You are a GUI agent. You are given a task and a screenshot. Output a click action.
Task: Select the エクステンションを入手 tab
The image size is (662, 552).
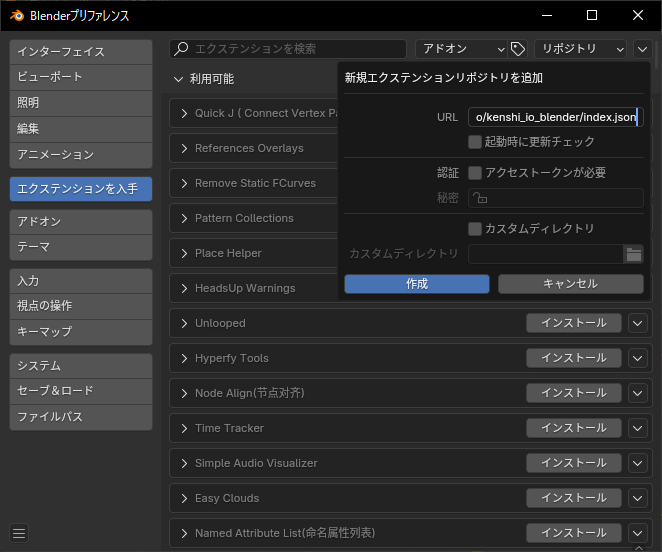tap(81, 189)
